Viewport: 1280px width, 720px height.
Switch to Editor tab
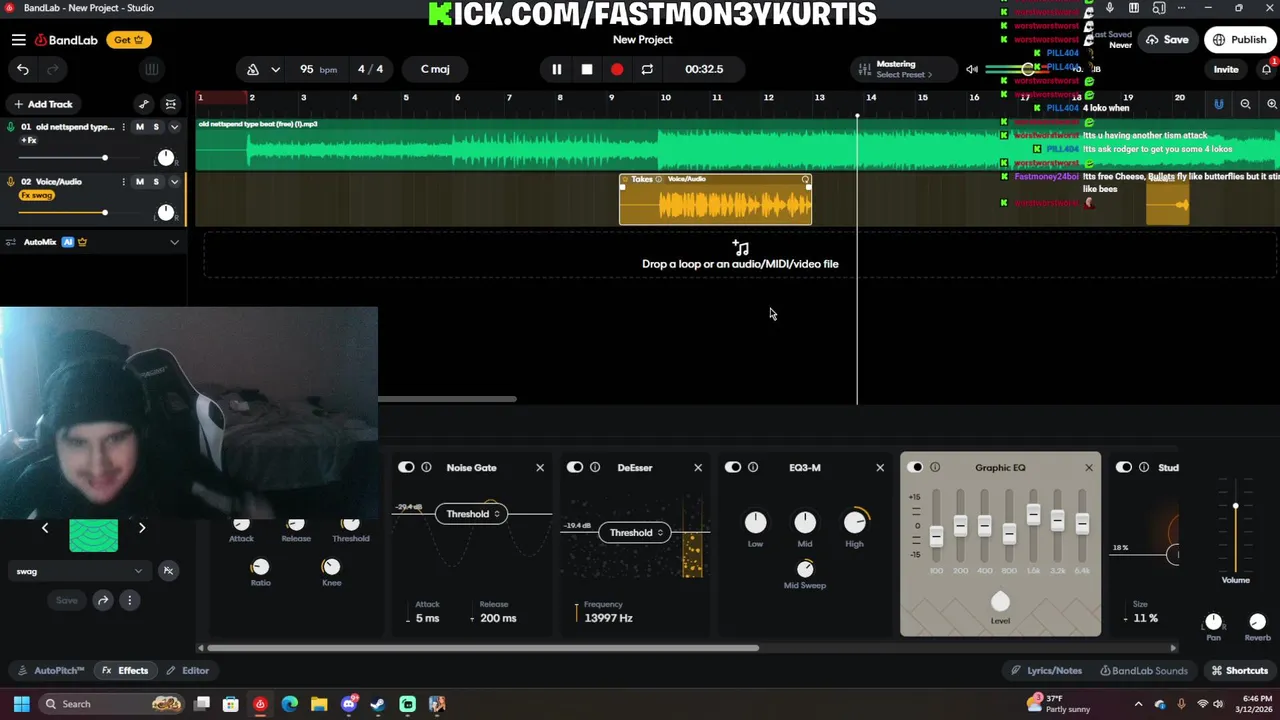coord(187,671)
